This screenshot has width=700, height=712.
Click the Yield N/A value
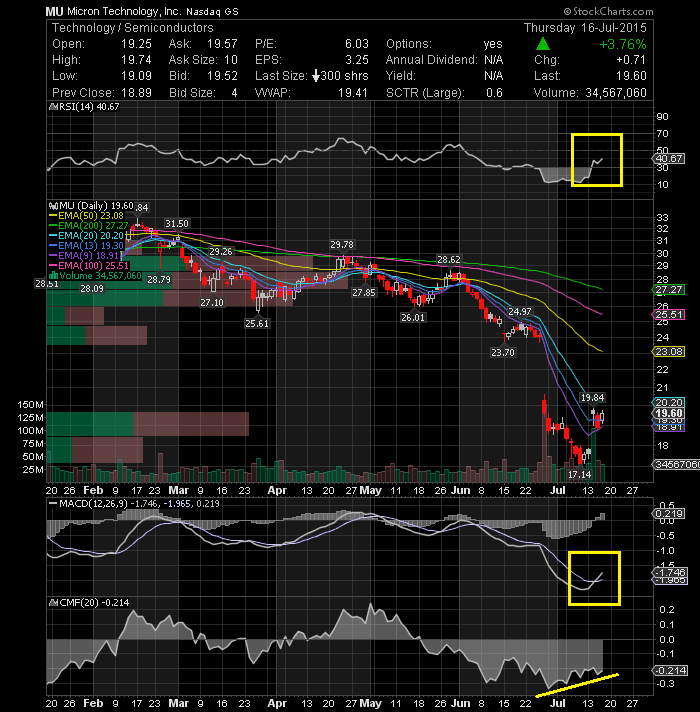tap(493, 76)
